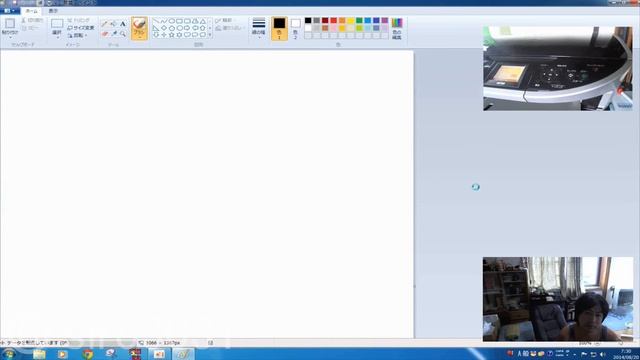Click the Cut (切り取り) button
The width and height of the screenshot is (640, 360).
point(32,20)
